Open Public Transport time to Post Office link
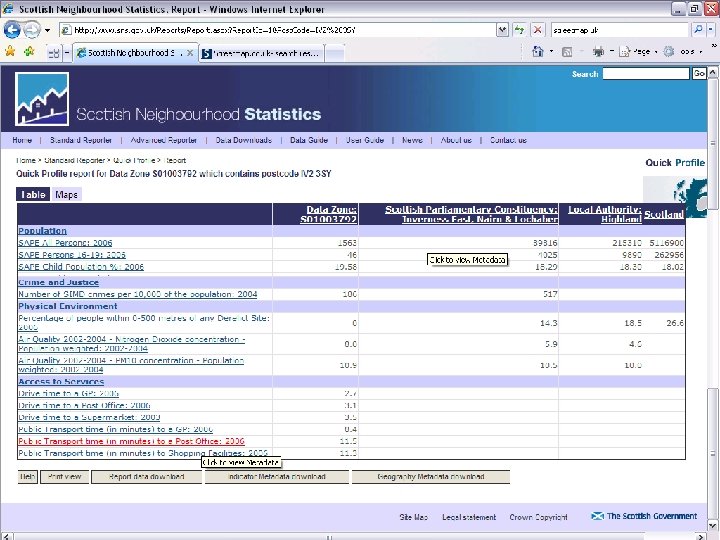The width and height of the screenshot is (720, 540). pos(131,441)
